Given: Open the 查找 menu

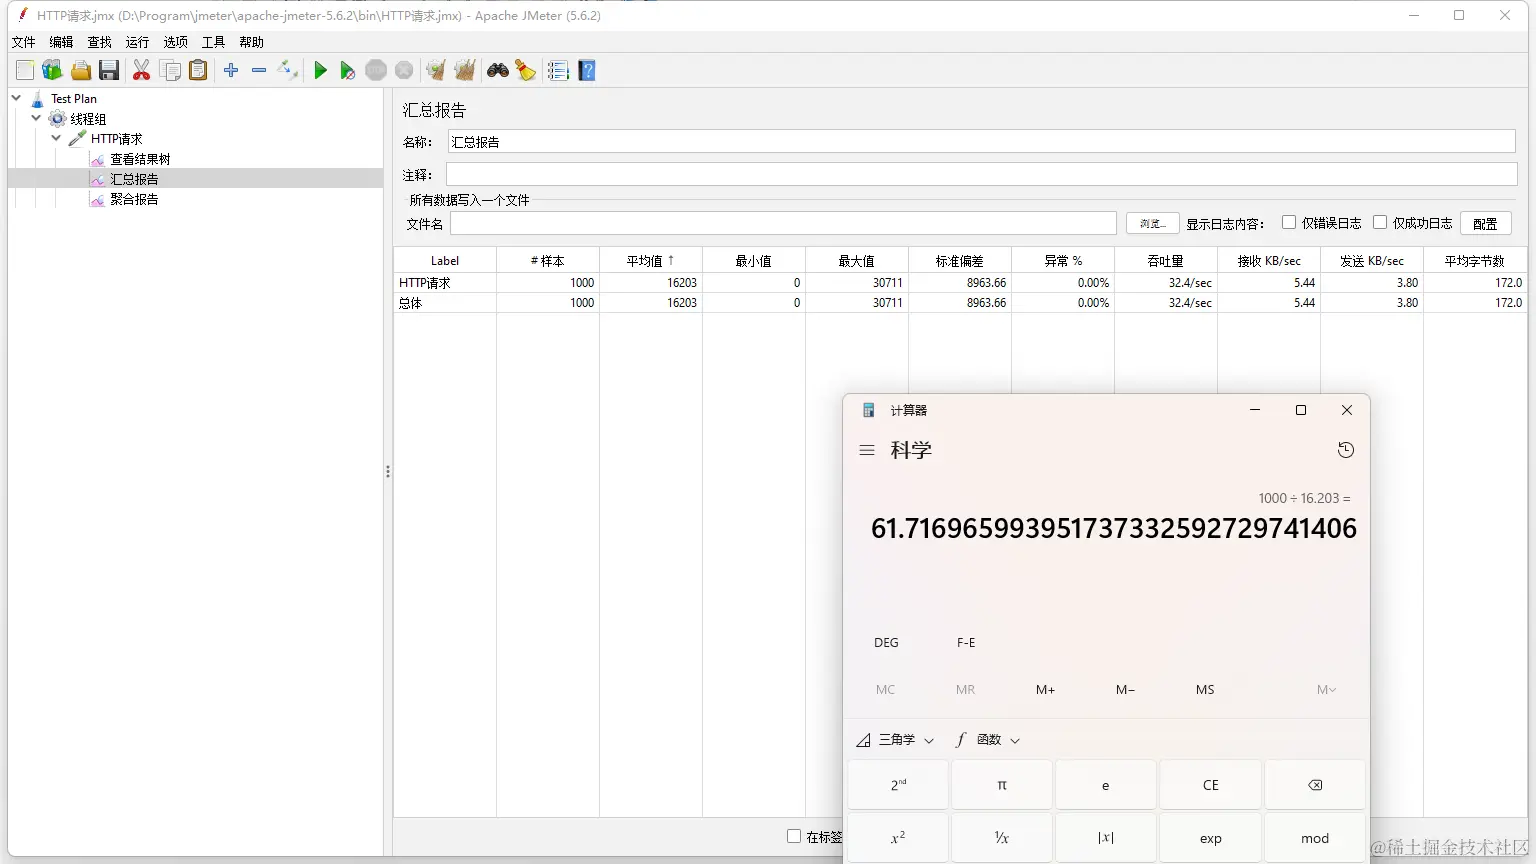Looking at the screenshot, I should (x=99, y=42).
